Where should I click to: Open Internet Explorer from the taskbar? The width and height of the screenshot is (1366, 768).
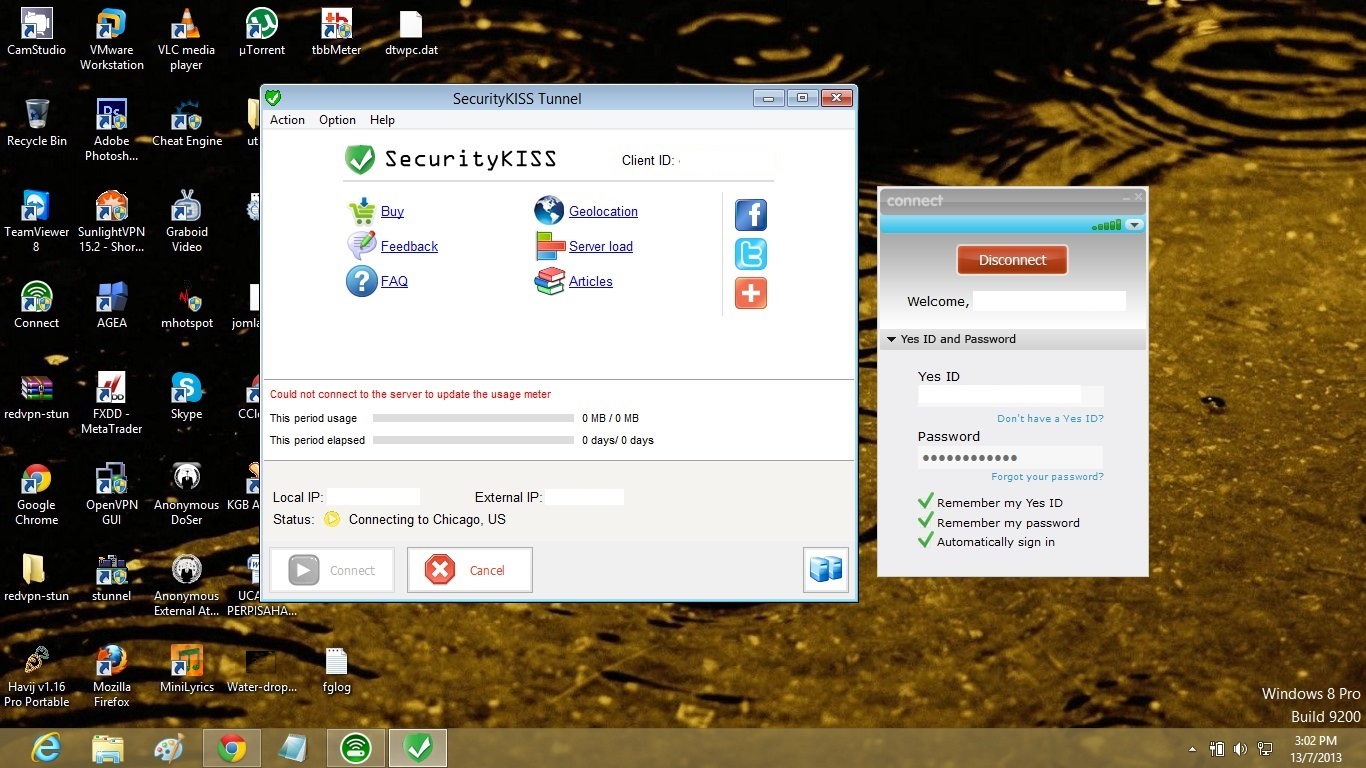[46, 748]
